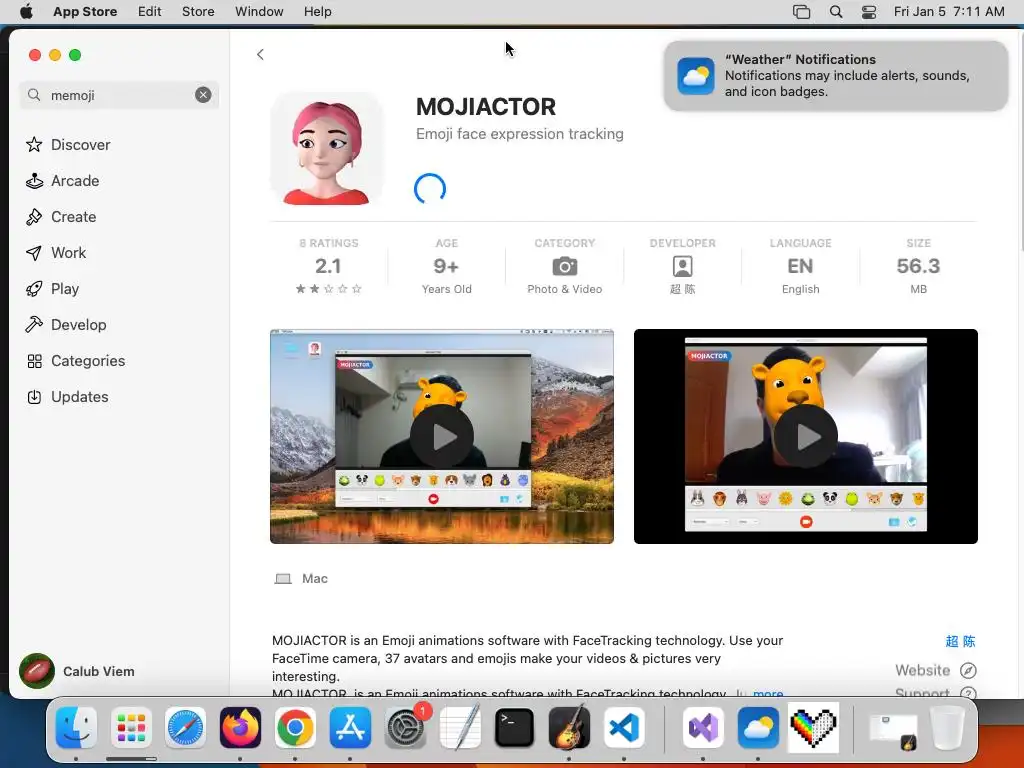Open Visual Studio Code from the Dock

[624, 728]
